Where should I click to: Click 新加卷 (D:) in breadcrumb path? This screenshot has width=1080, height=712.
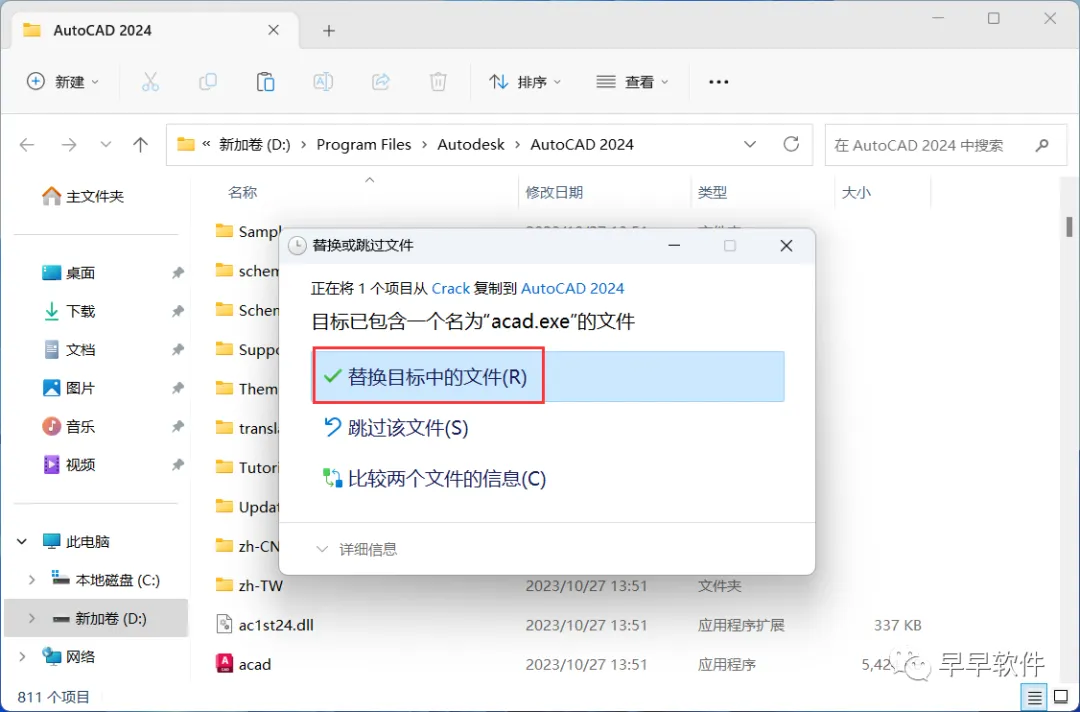click(255, 145)
